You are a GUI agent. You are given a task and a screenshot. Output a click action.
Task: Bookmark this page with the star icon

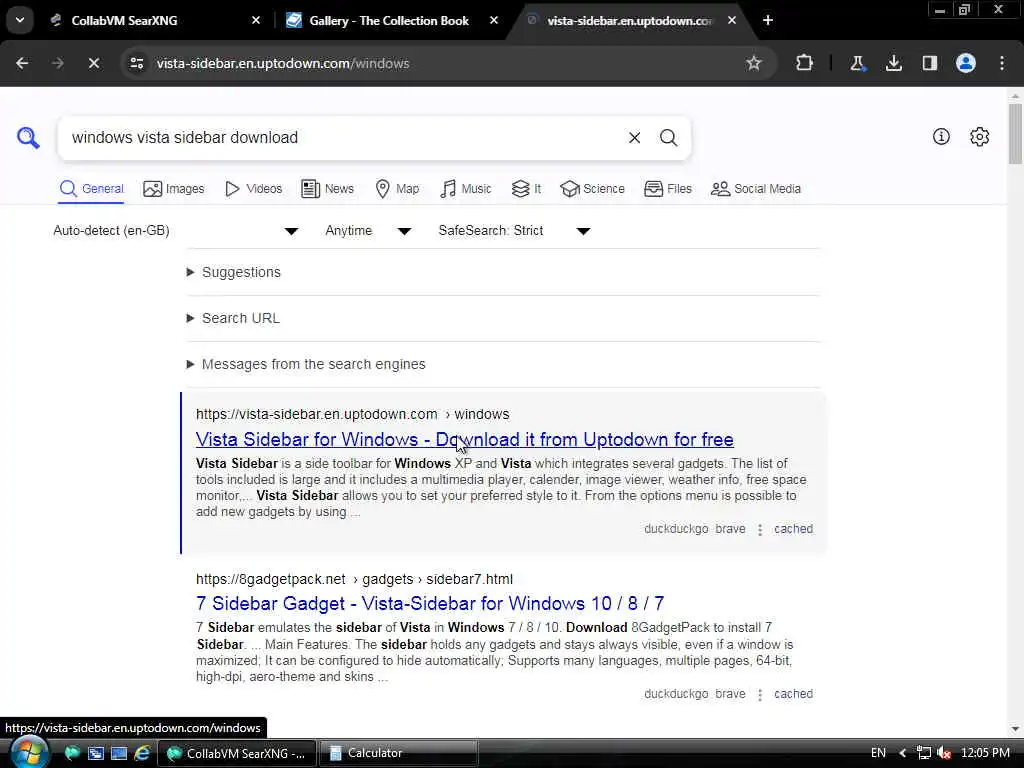pos(754,63)
